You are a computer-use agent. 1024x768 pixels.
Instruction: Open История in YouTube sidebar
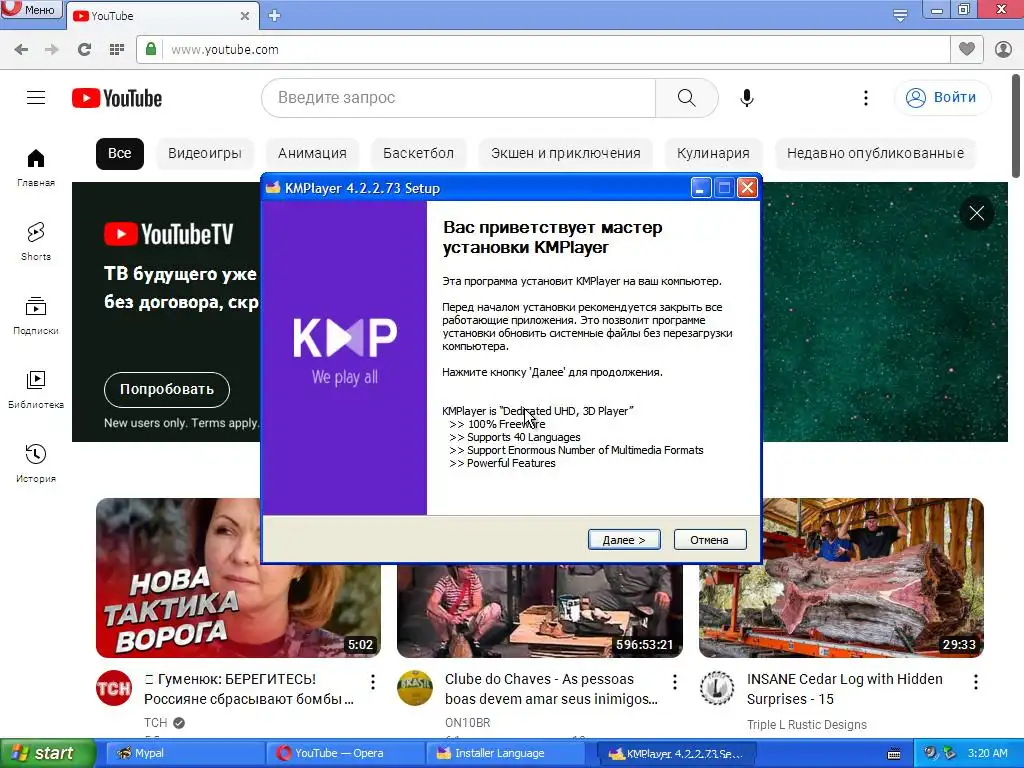[36, 464]
